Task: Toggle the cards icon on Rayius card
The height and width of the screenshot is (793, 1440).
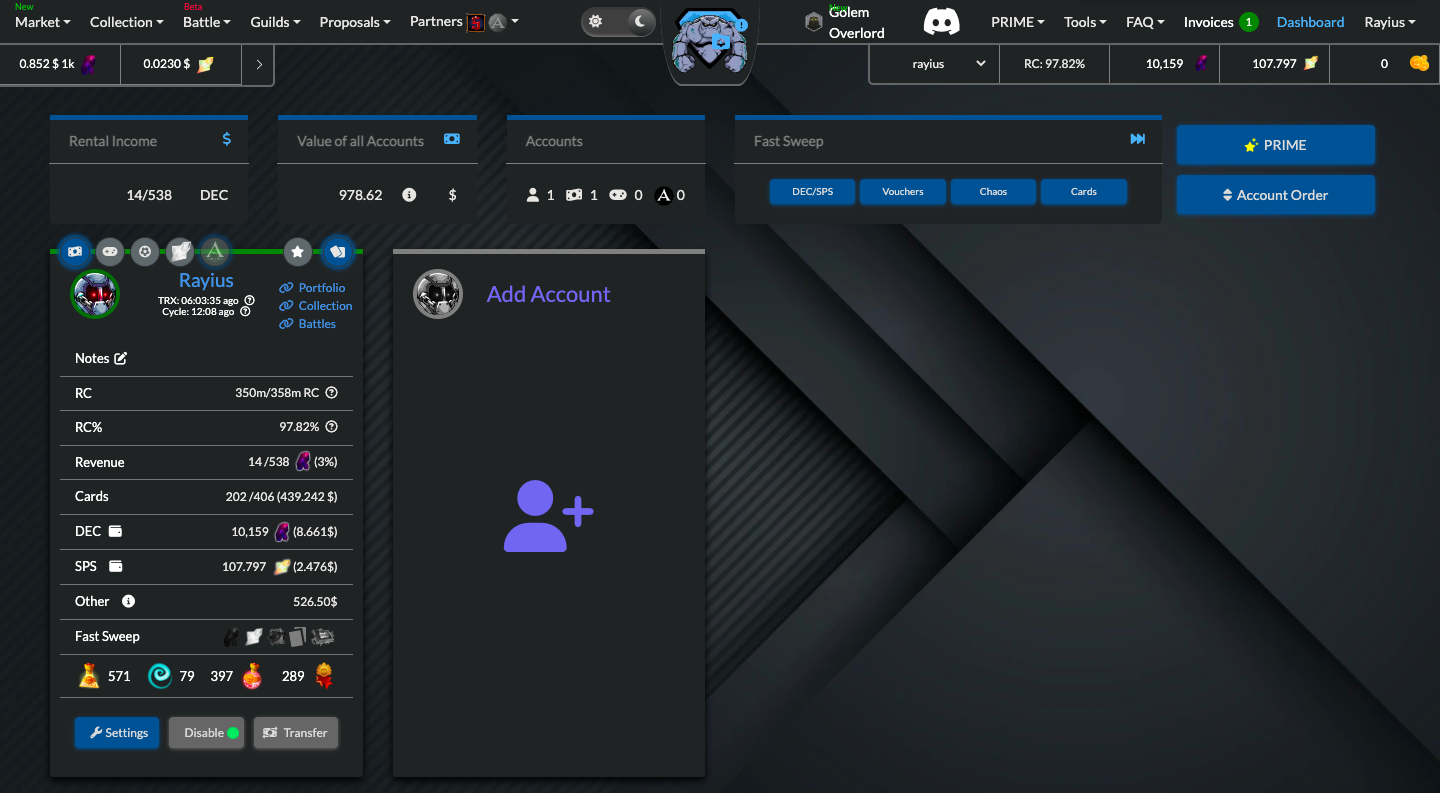Action: click(x=337, y=251)
